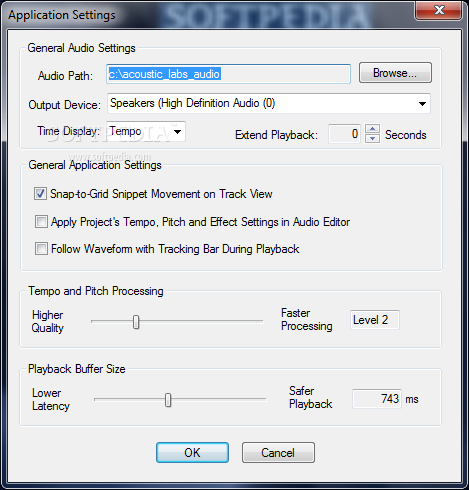Click the Playback Buffer Size slider handle
Image resolution: width=469 pixels, height=490 pixels.
(168, 400)
